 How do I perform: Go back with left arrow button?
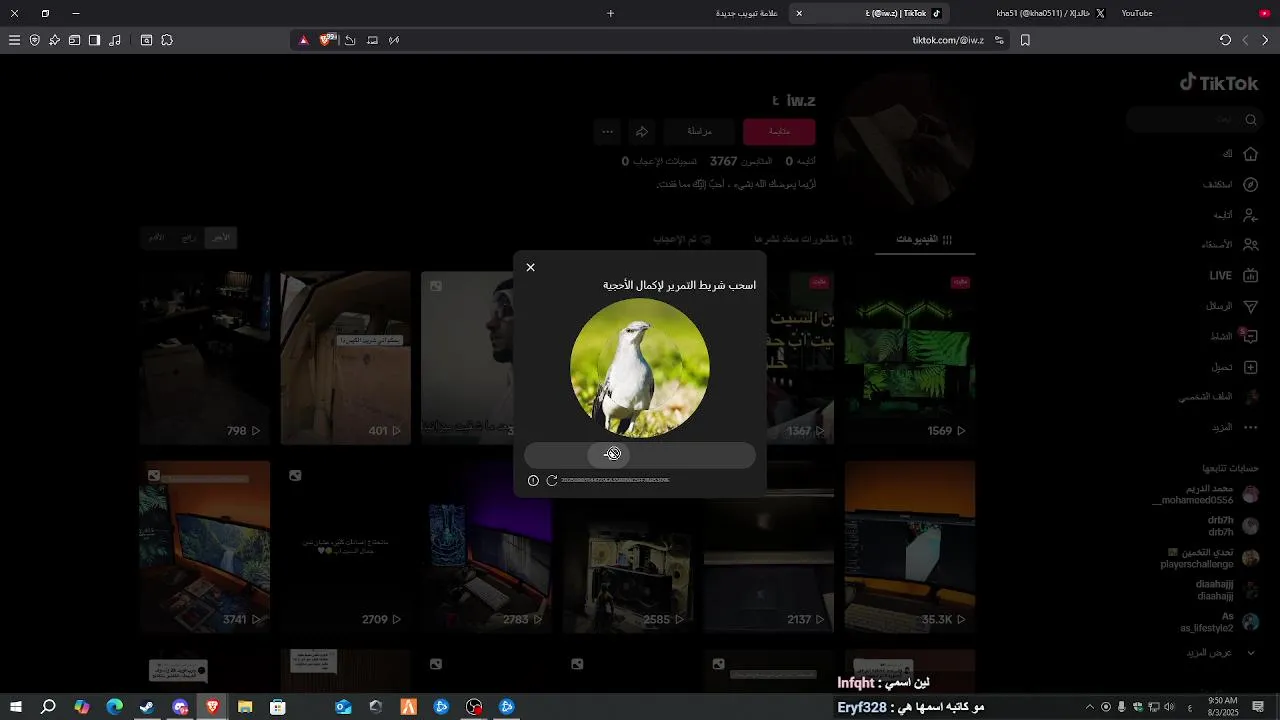pyautogui.click(x=1245, y=40)
